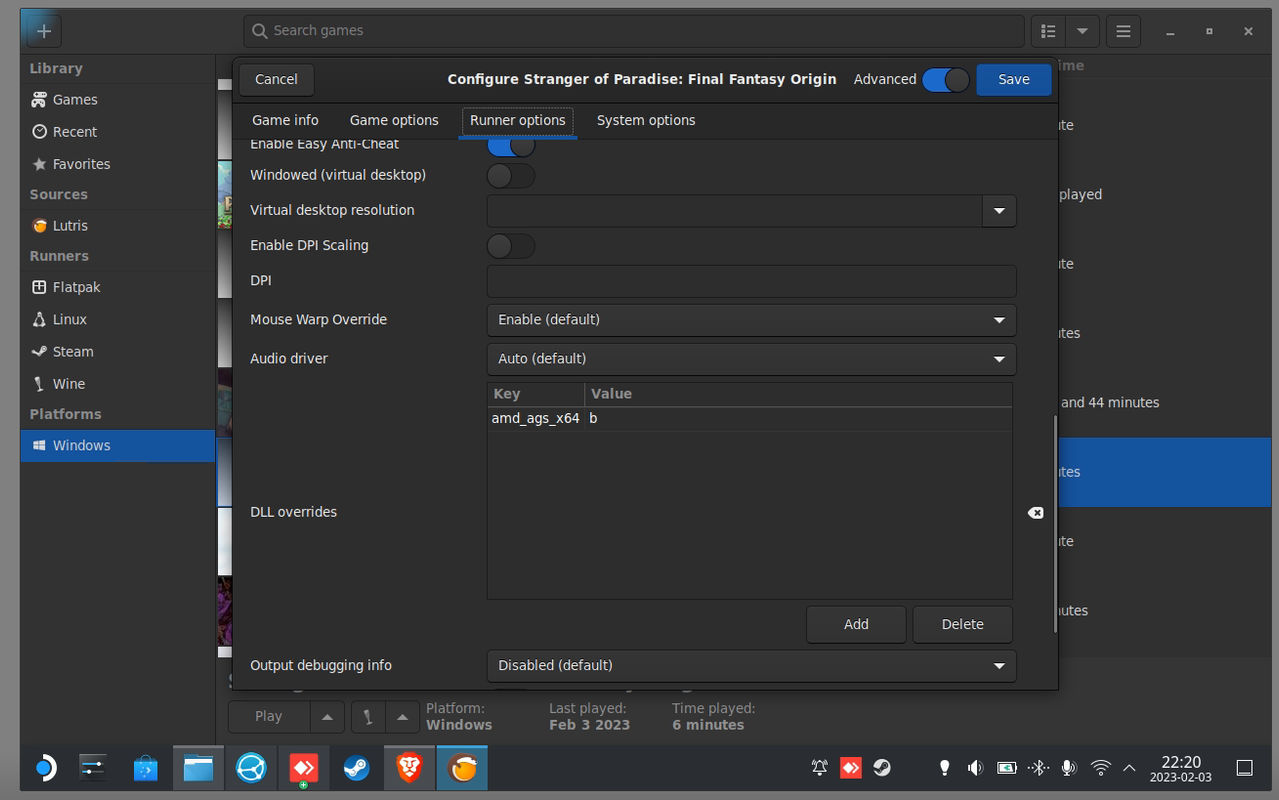Open Bluetooth tray icon
The height and width of the screenshot is (800, 1279).
(x=1038, y=768)
